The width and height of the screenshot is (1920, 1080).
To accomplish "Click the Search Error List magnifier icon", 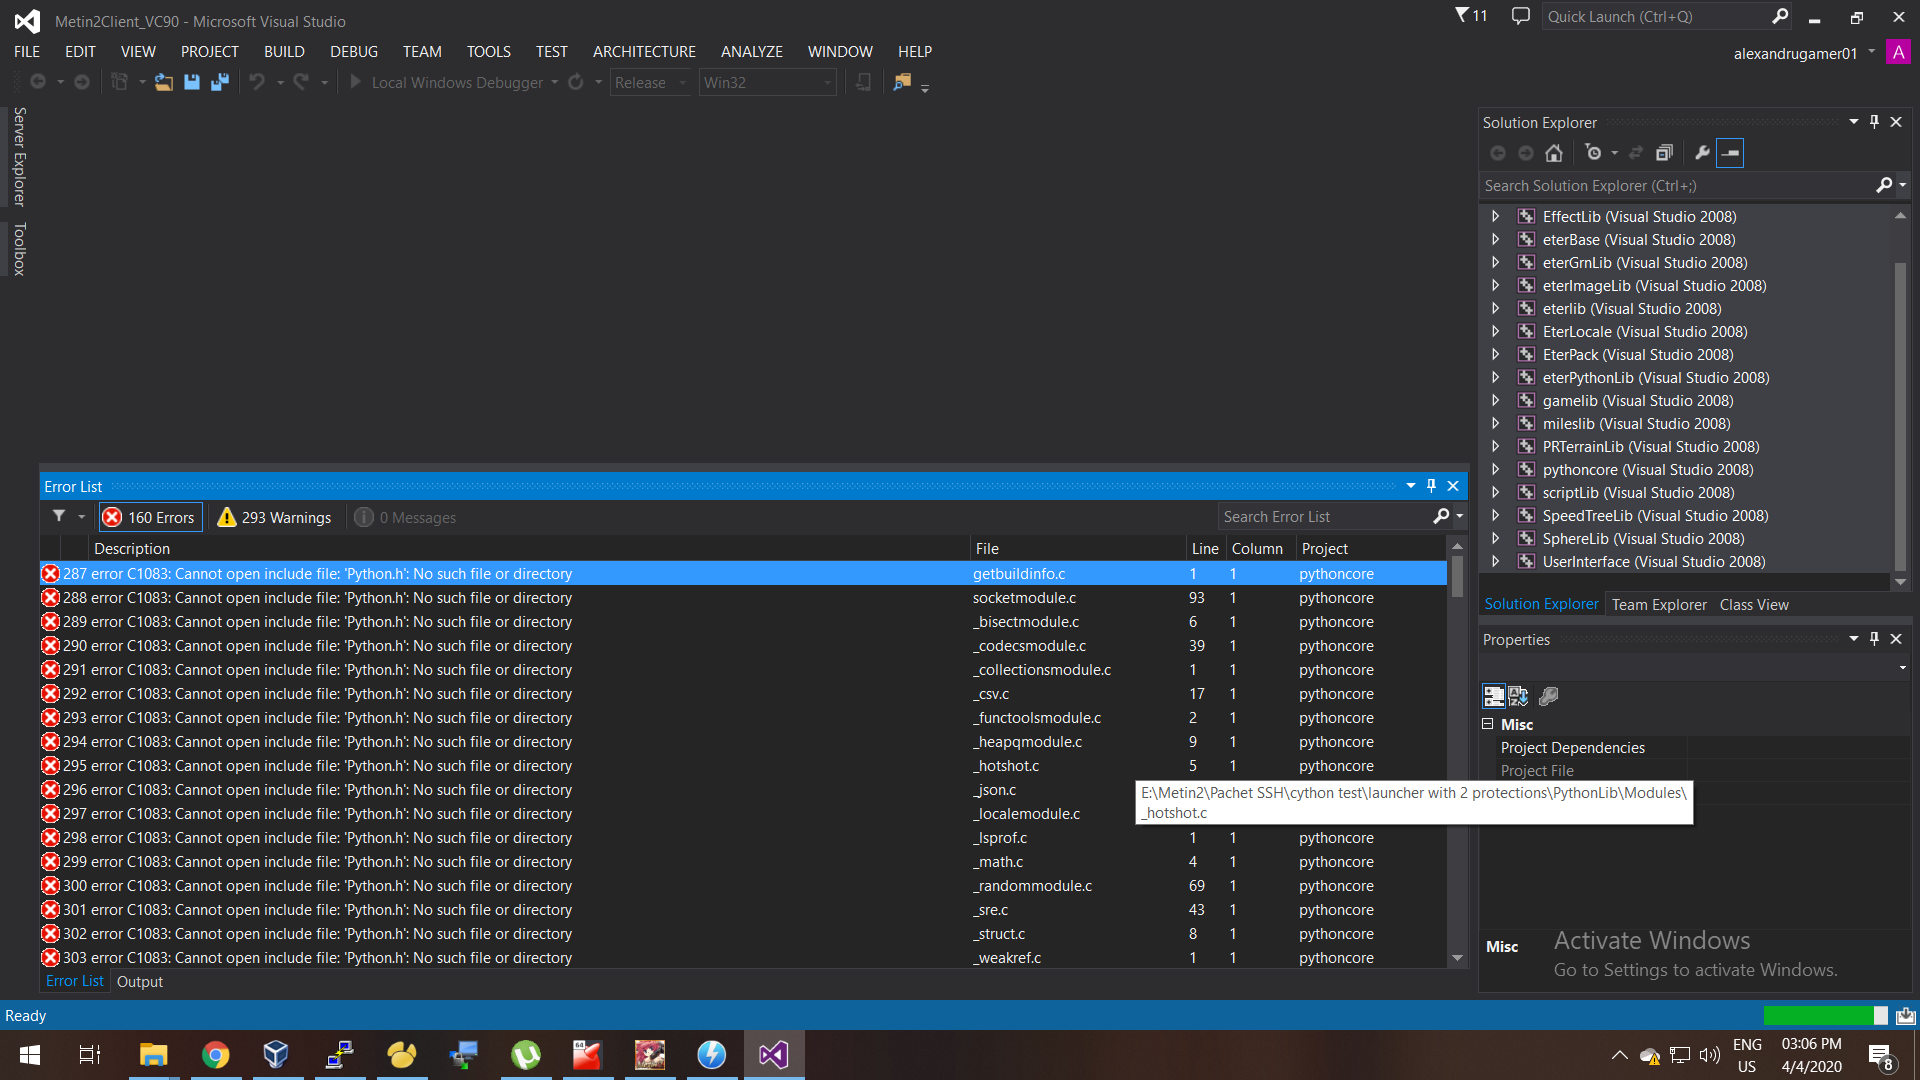I will pos(1441,517).
